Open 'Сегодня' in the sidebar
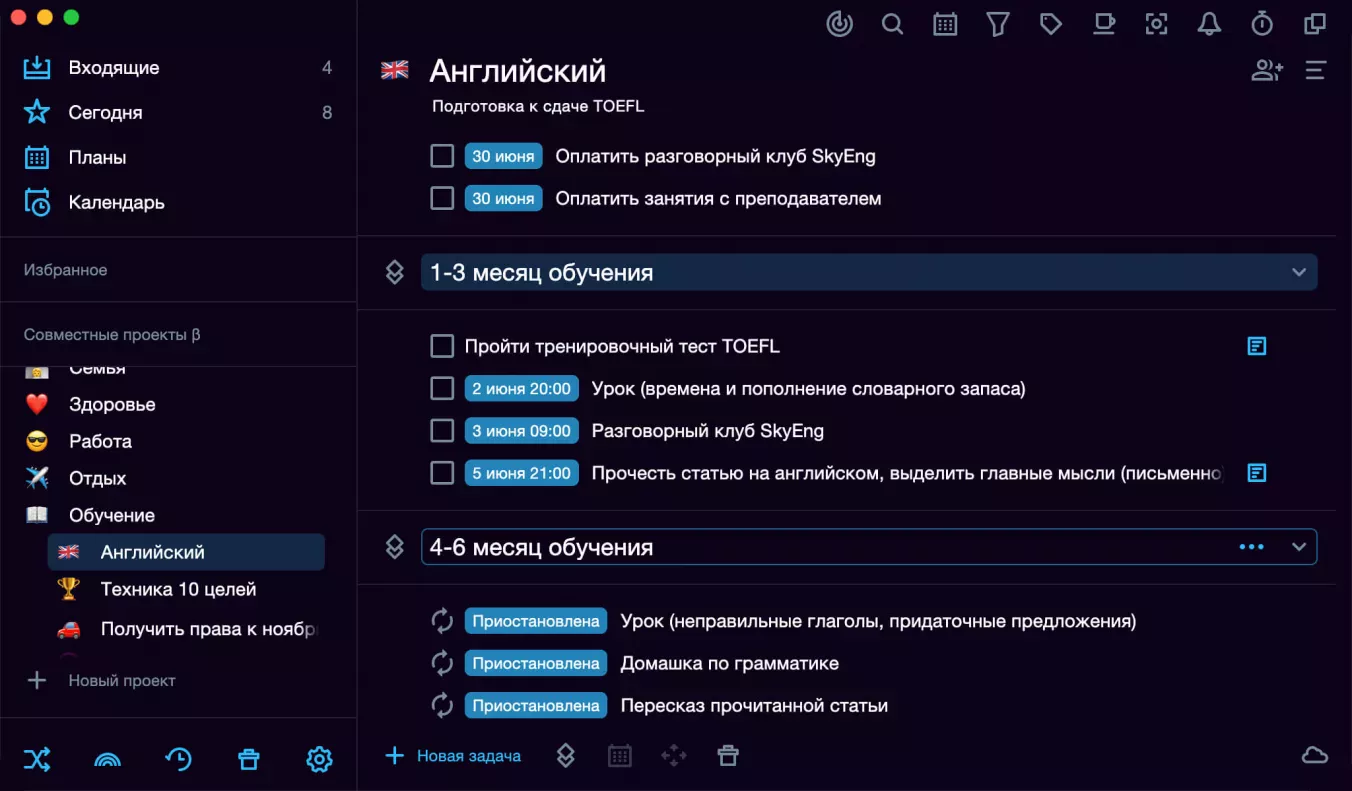Screen dimensions: 1352x791 click(x=178, y=112)
